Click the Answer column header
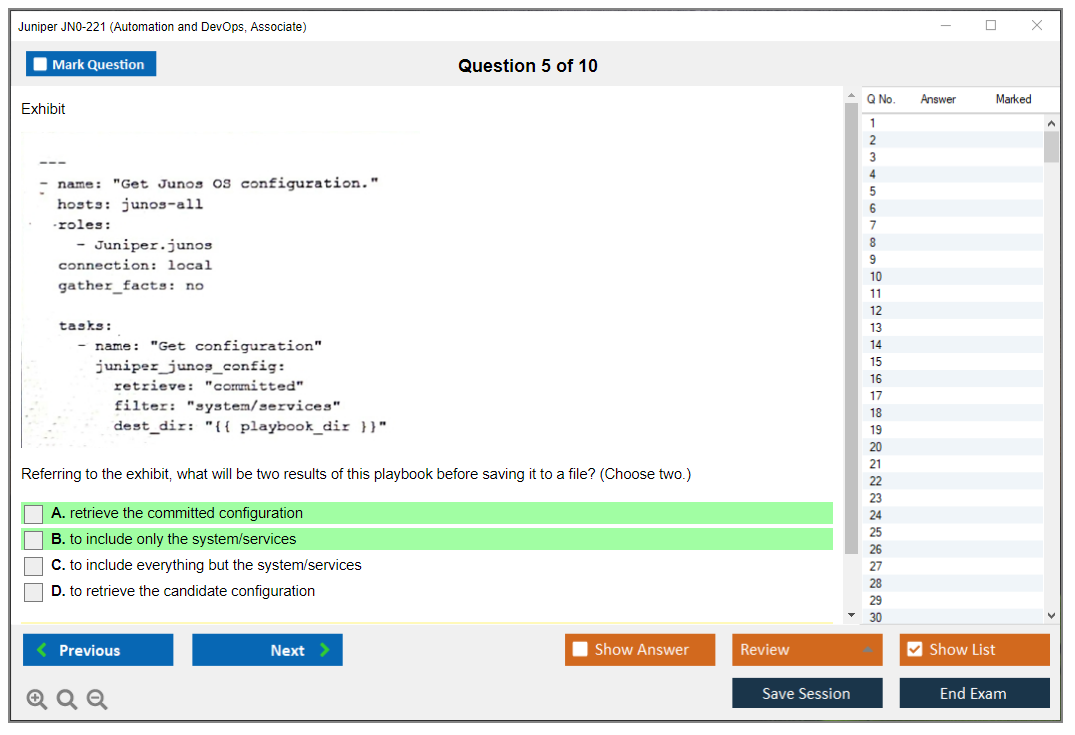Screen dimensions: 1075x735 (938, 99)
